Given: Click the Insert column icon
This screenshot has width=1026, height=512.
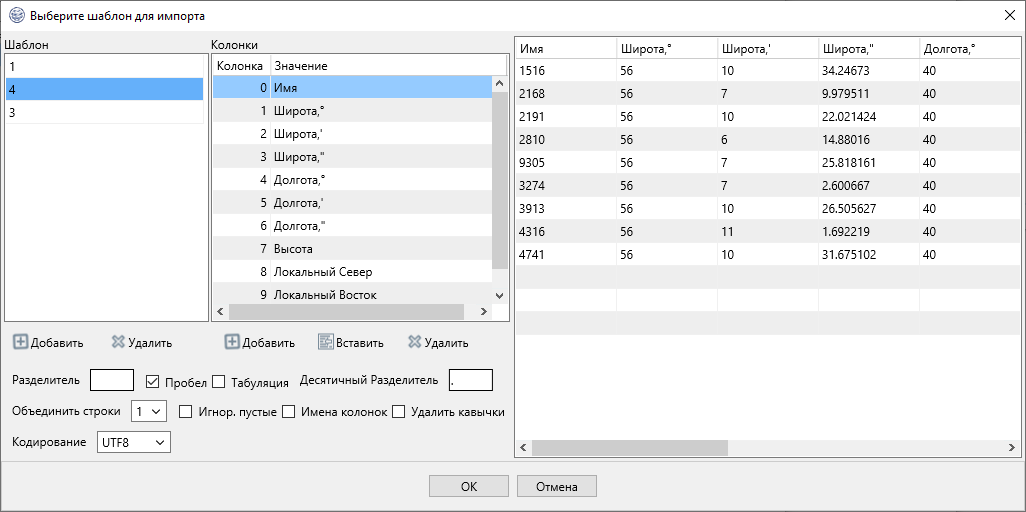Looking at the screenshot, I should pyautogui.click(x=326, y=342).
